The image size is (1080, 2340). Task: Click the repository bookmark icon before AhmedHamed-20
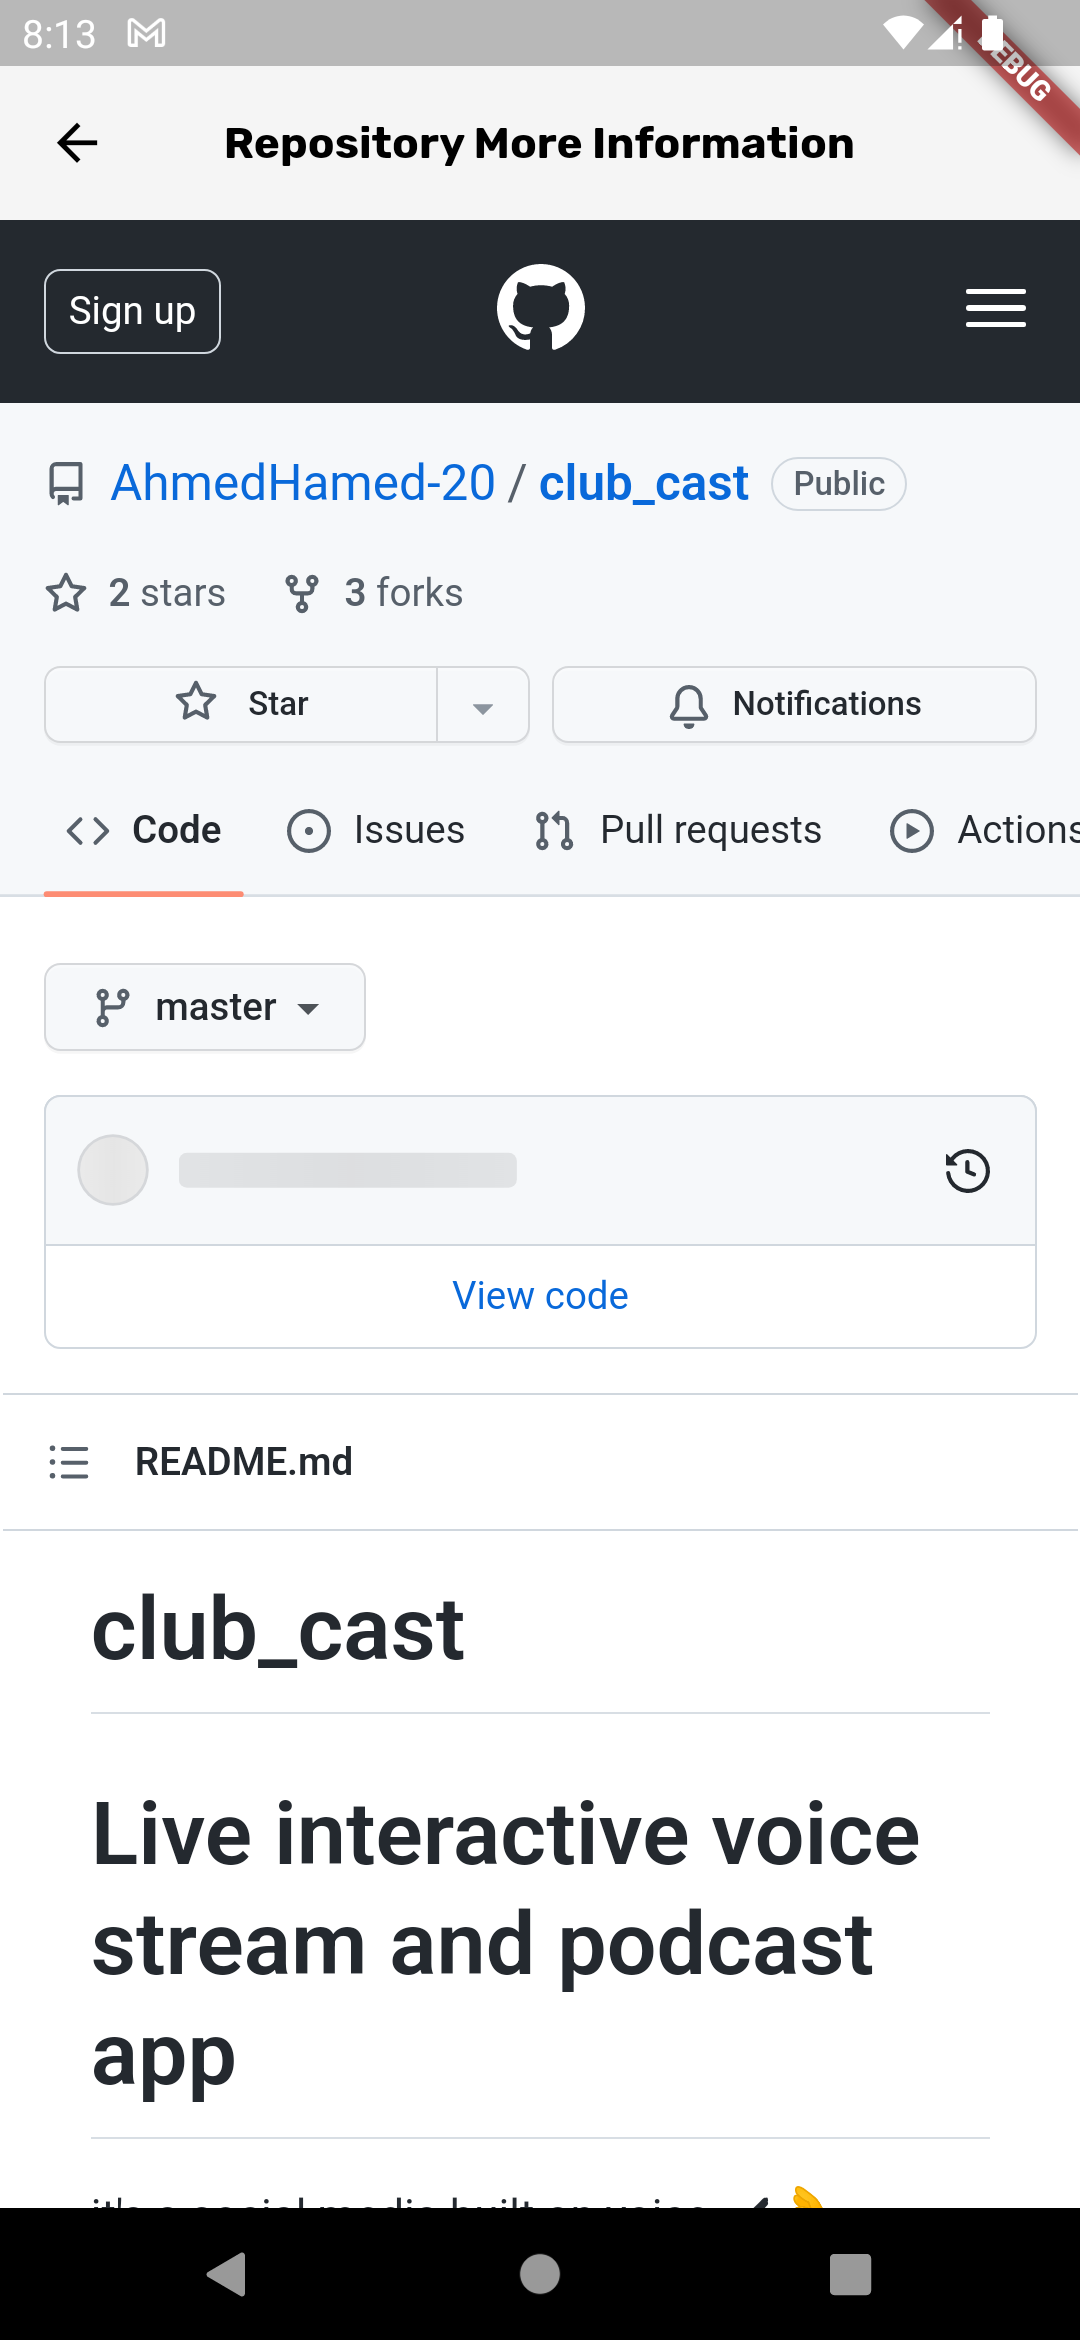[66, 484]
